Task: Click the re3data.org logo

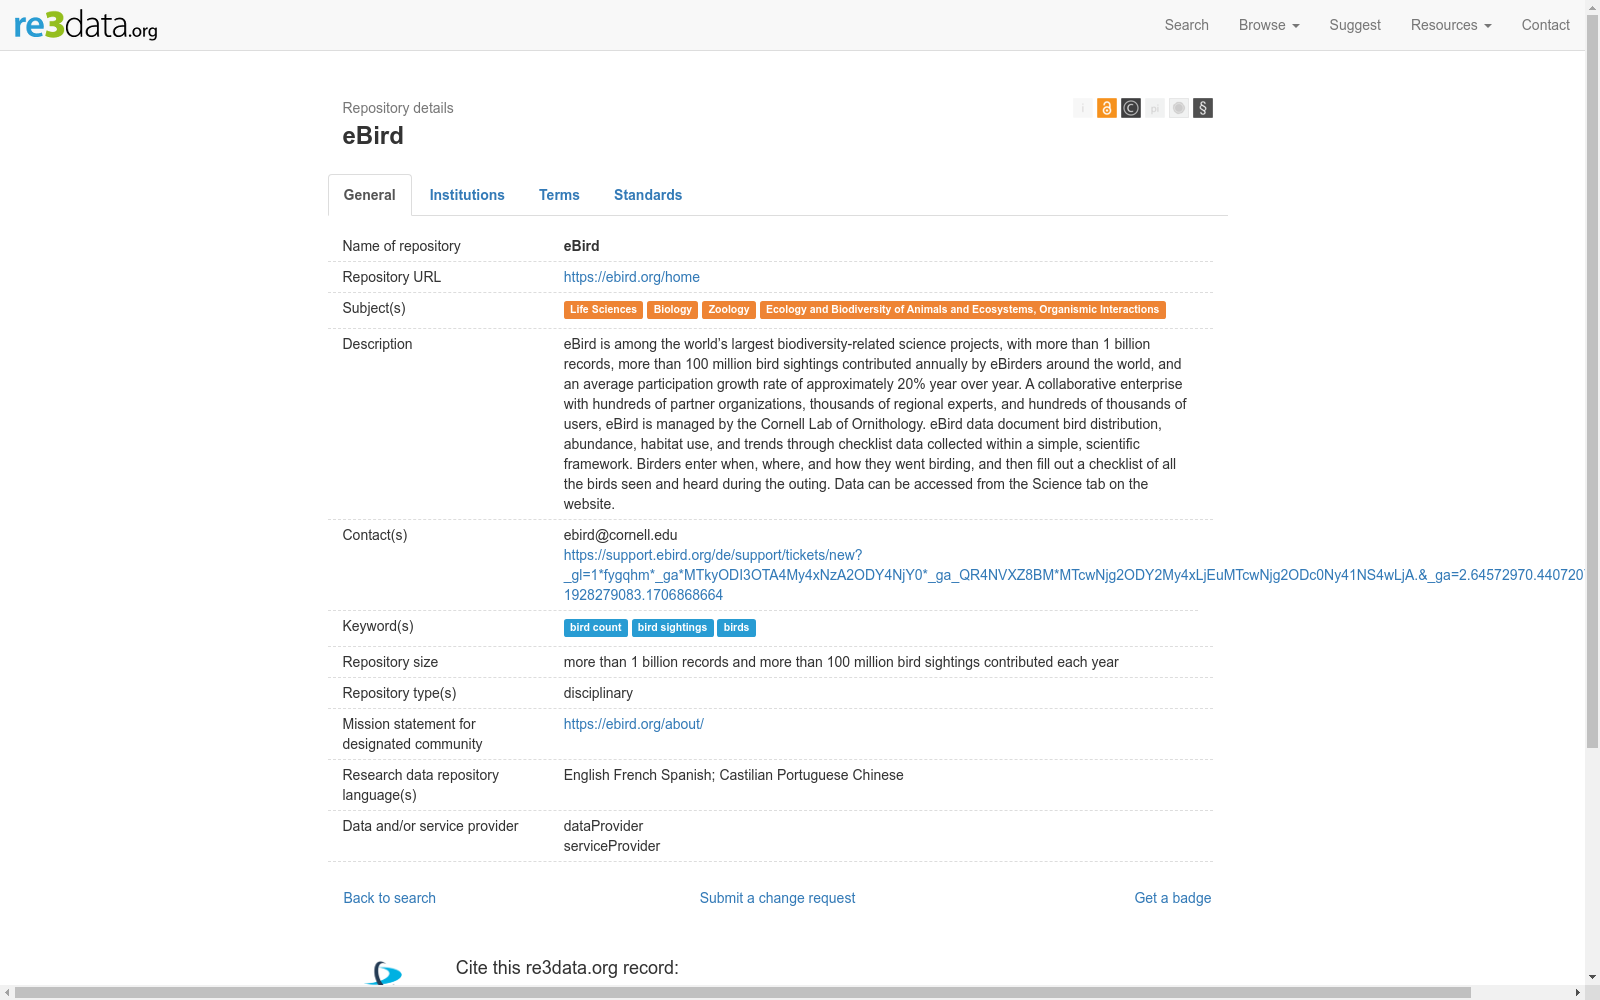Action: click(x=86, y=24)
